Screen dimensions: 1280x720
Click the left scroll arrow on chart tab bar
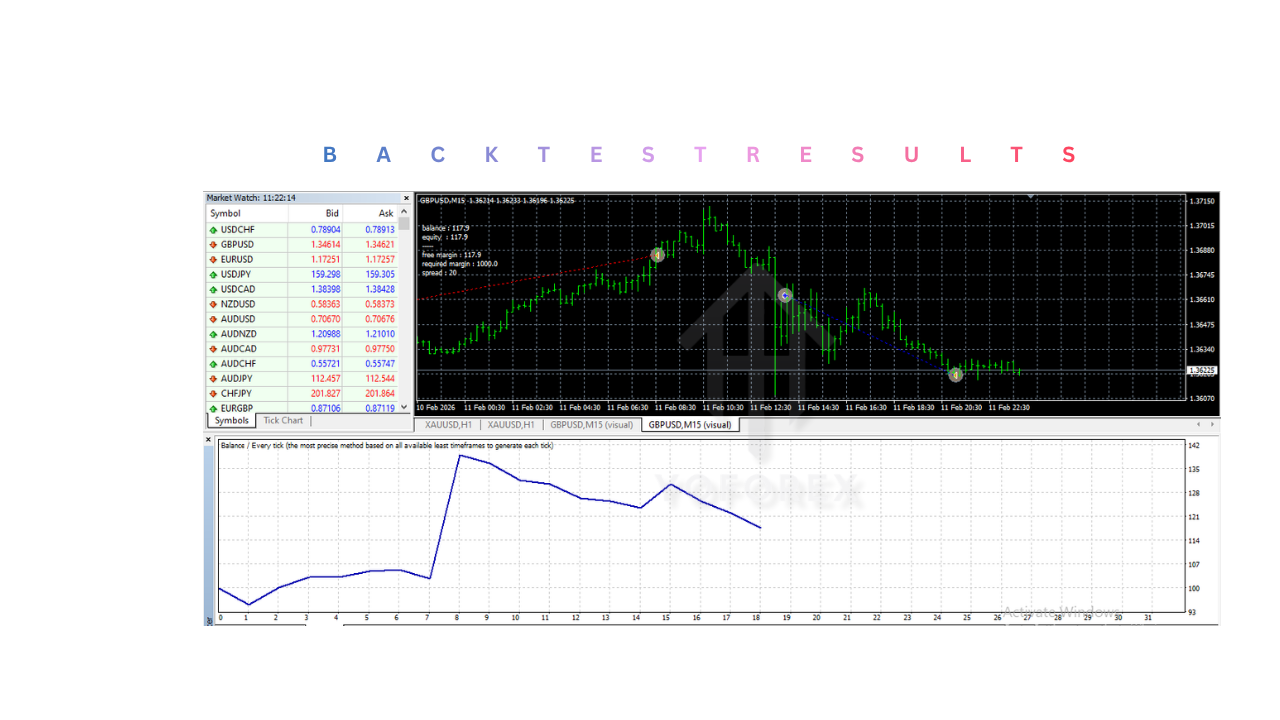[1197, 424]
